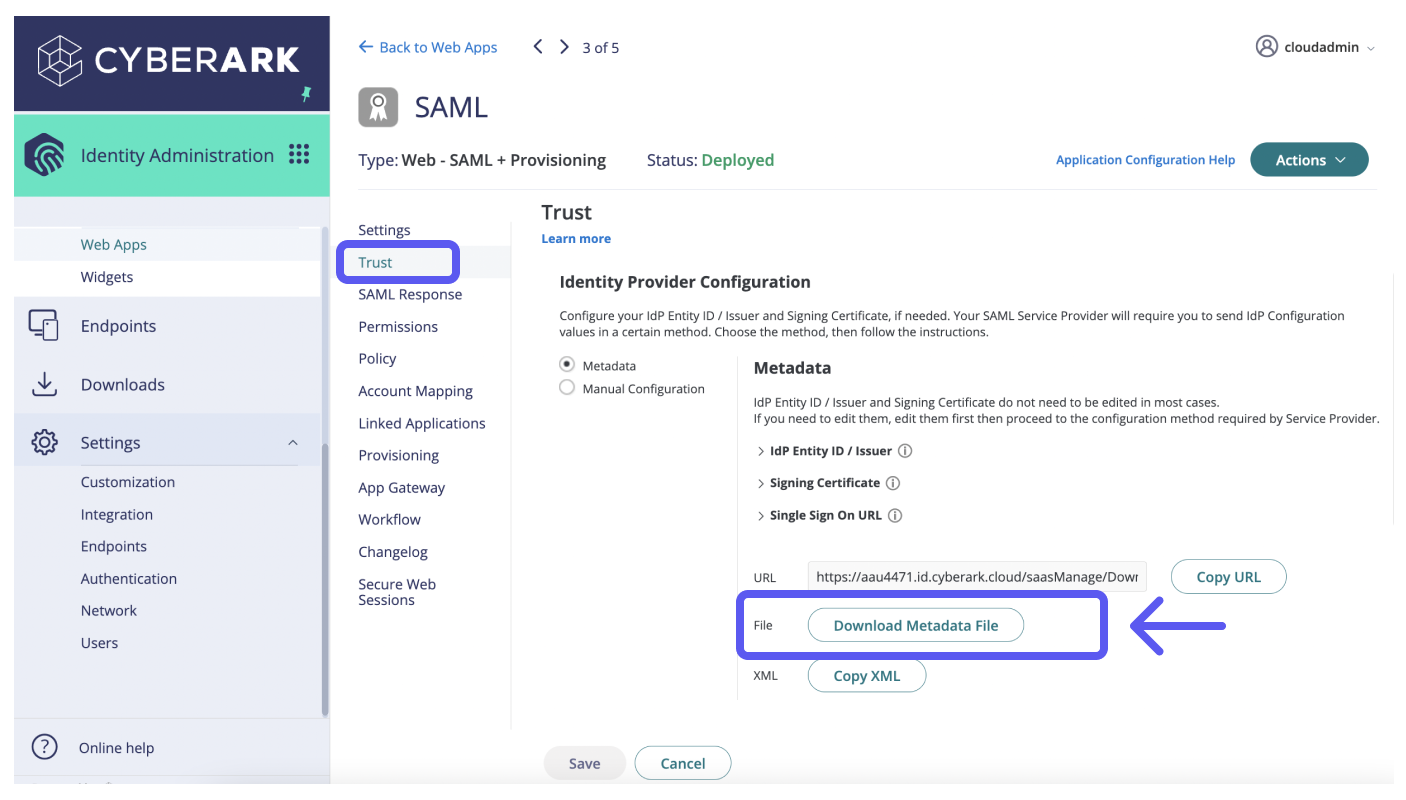Screen dimensions: 1406x800
Task: Open the Actions dropdown menu
Action: [x=1308, y=159]
